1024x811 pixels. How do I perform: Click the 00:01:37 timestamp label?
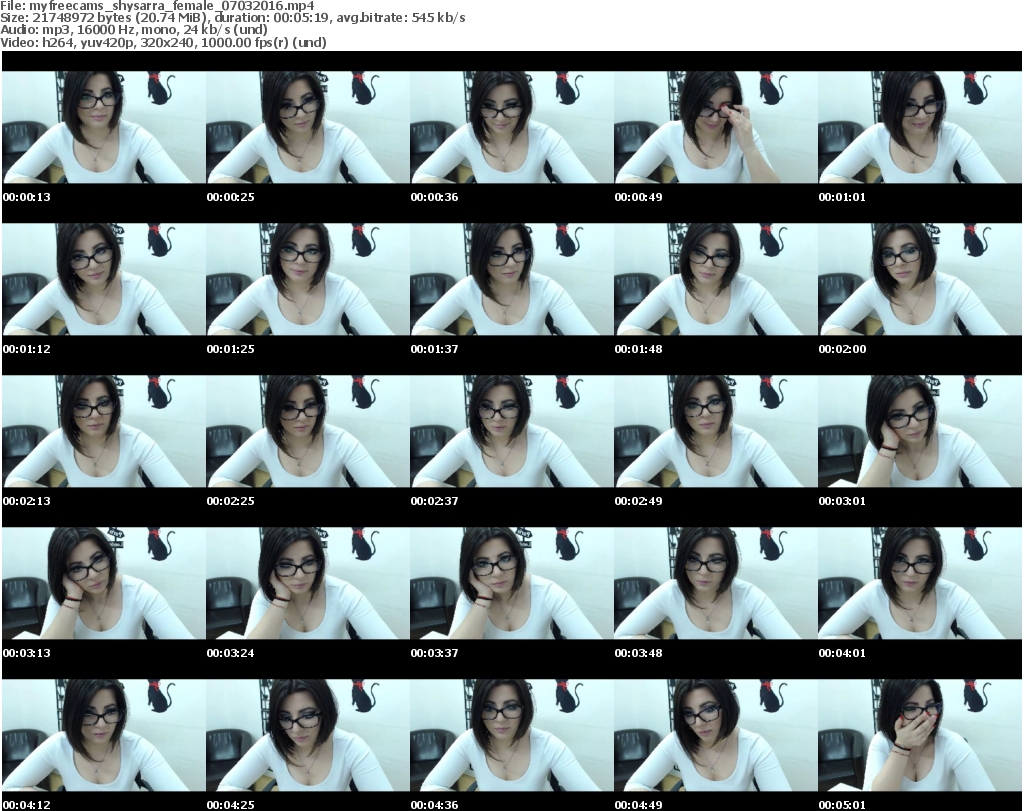click(434, 349)
